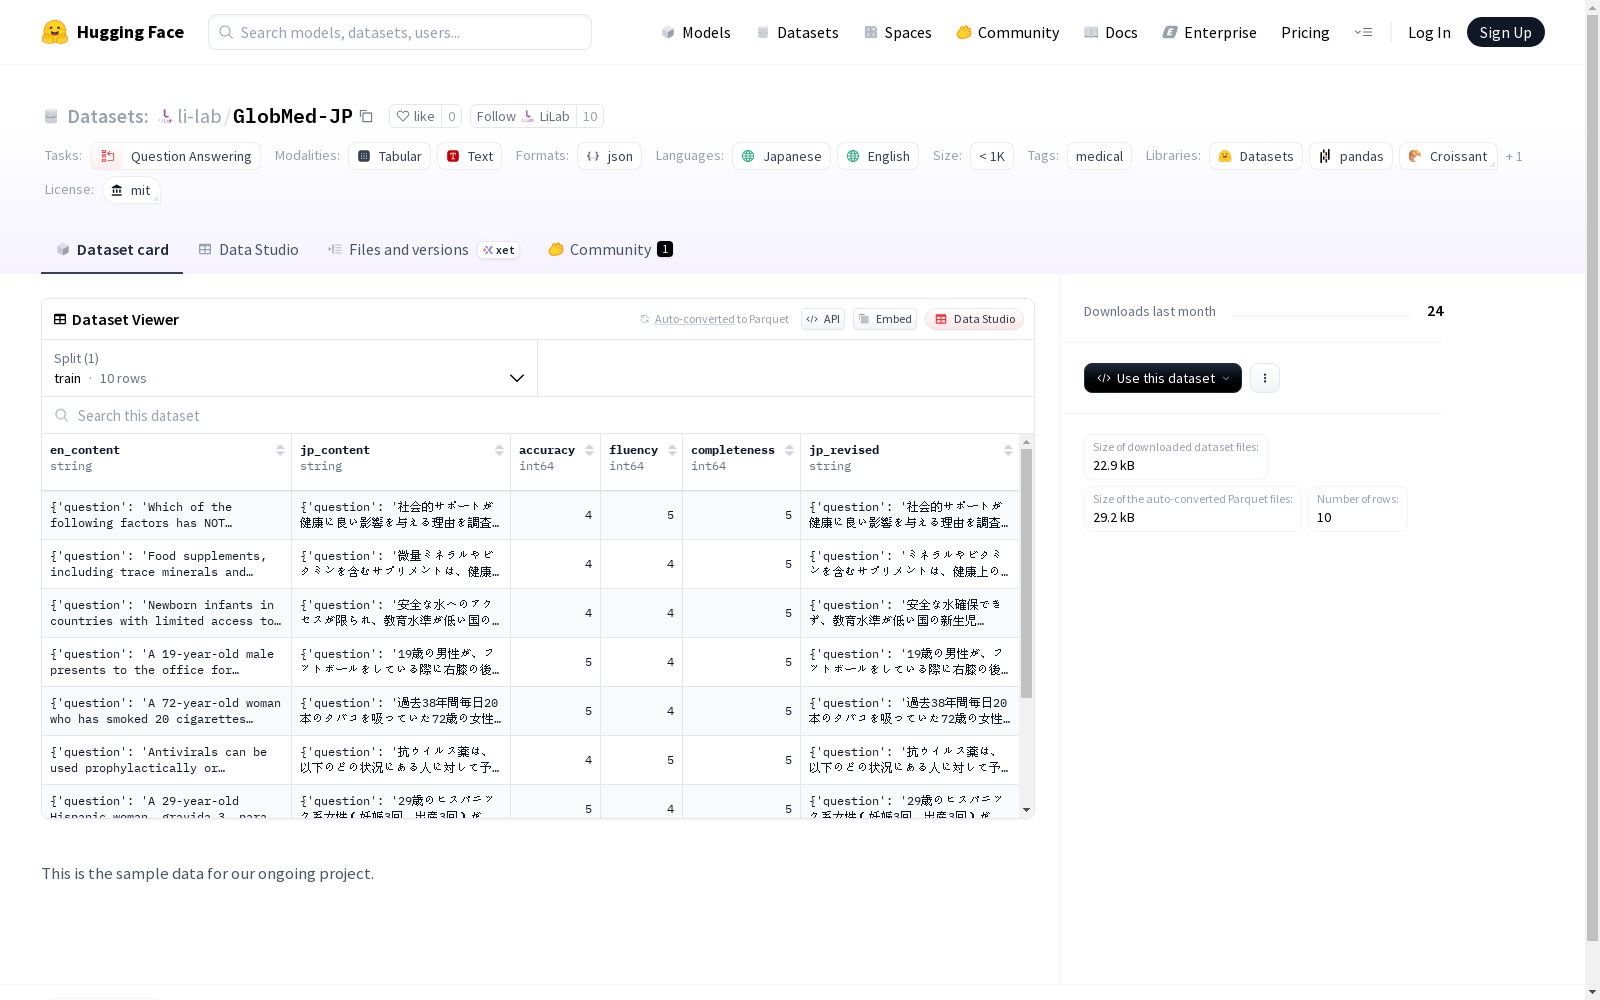This screenshot has height=1000, width=1600.
Task: Copy the dataset name GlobMed-JP
Action: pos(367,117)
